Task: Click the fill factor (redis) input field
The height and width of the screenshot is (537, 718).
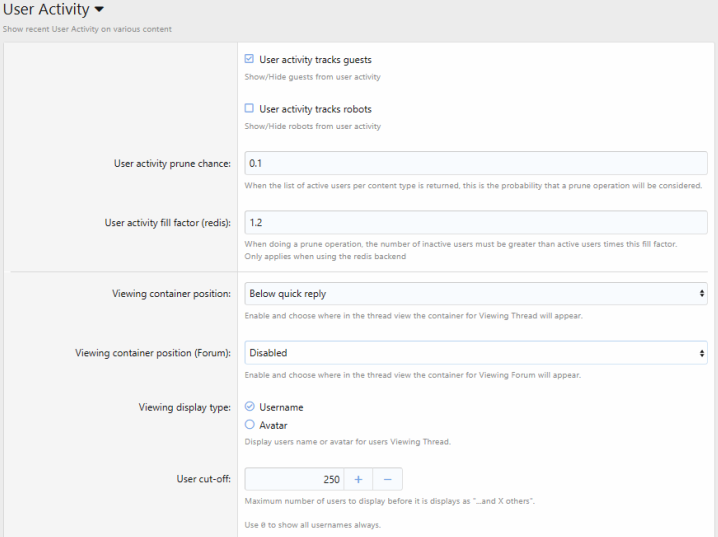Action: tap(475, 222)
